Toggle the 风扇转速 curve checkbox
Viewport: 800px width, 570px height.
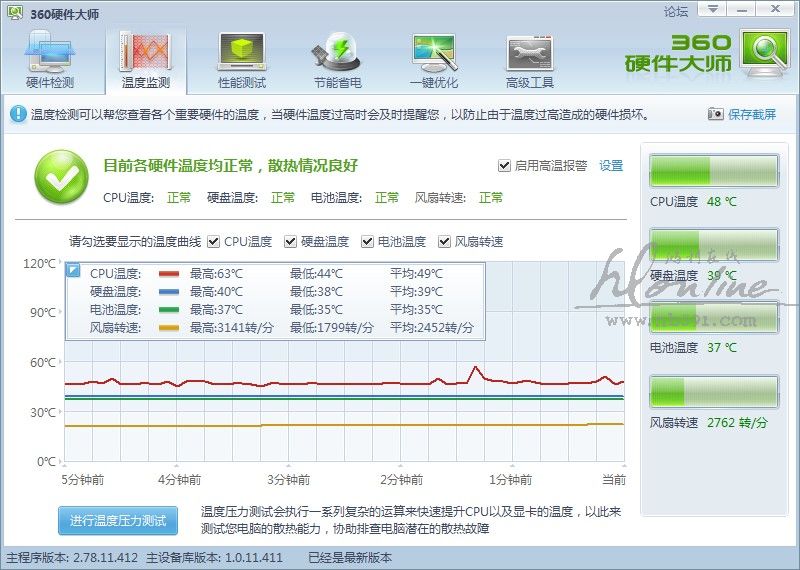click(x=445, y=242)
